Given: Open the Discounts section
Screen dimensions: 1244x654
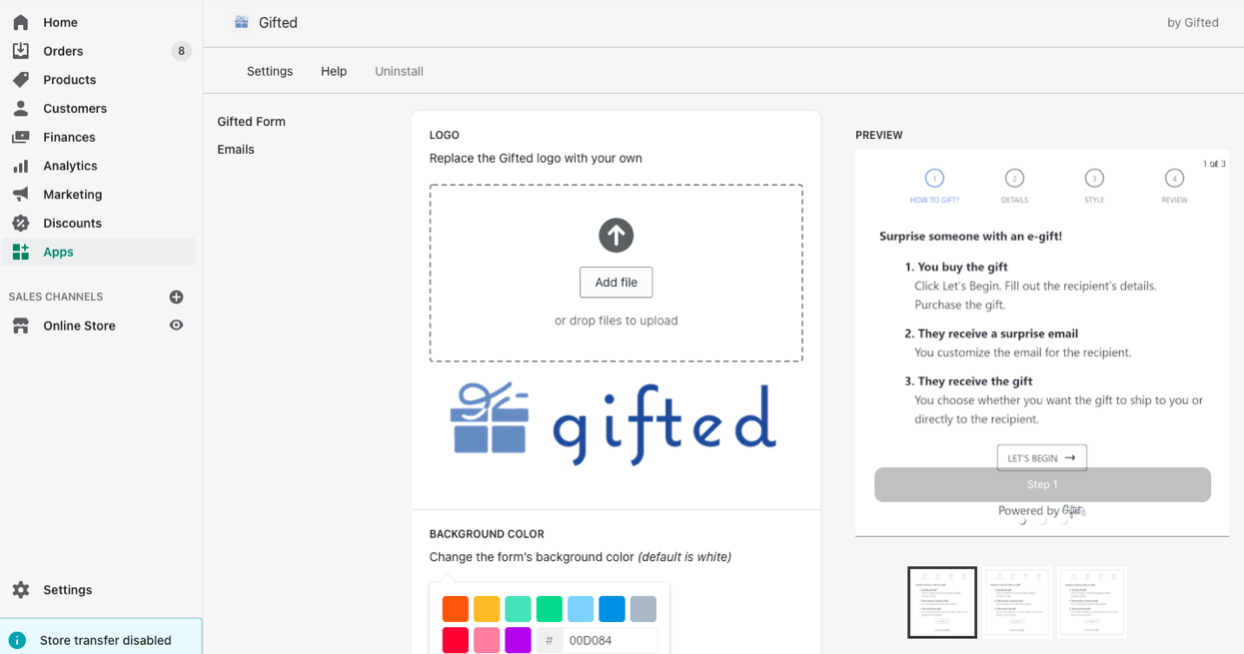Looking at the screenshot, I should coord(72,223).
